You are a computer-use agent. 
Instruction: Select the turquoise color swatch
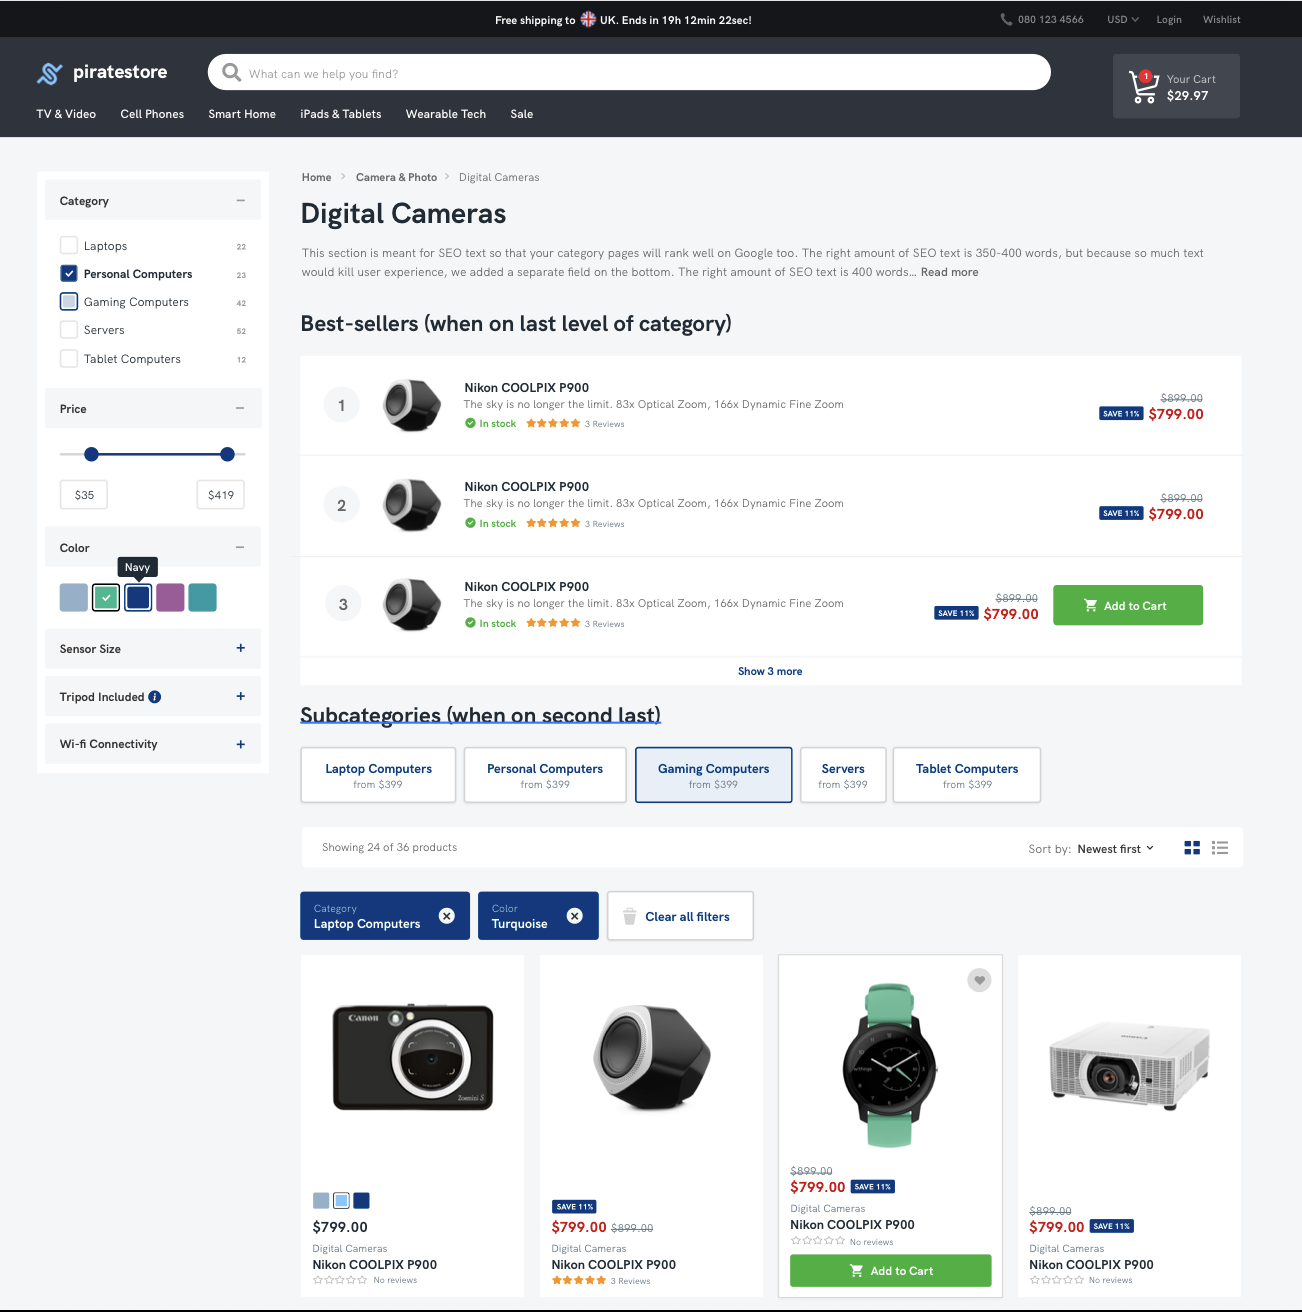point(202,597)
